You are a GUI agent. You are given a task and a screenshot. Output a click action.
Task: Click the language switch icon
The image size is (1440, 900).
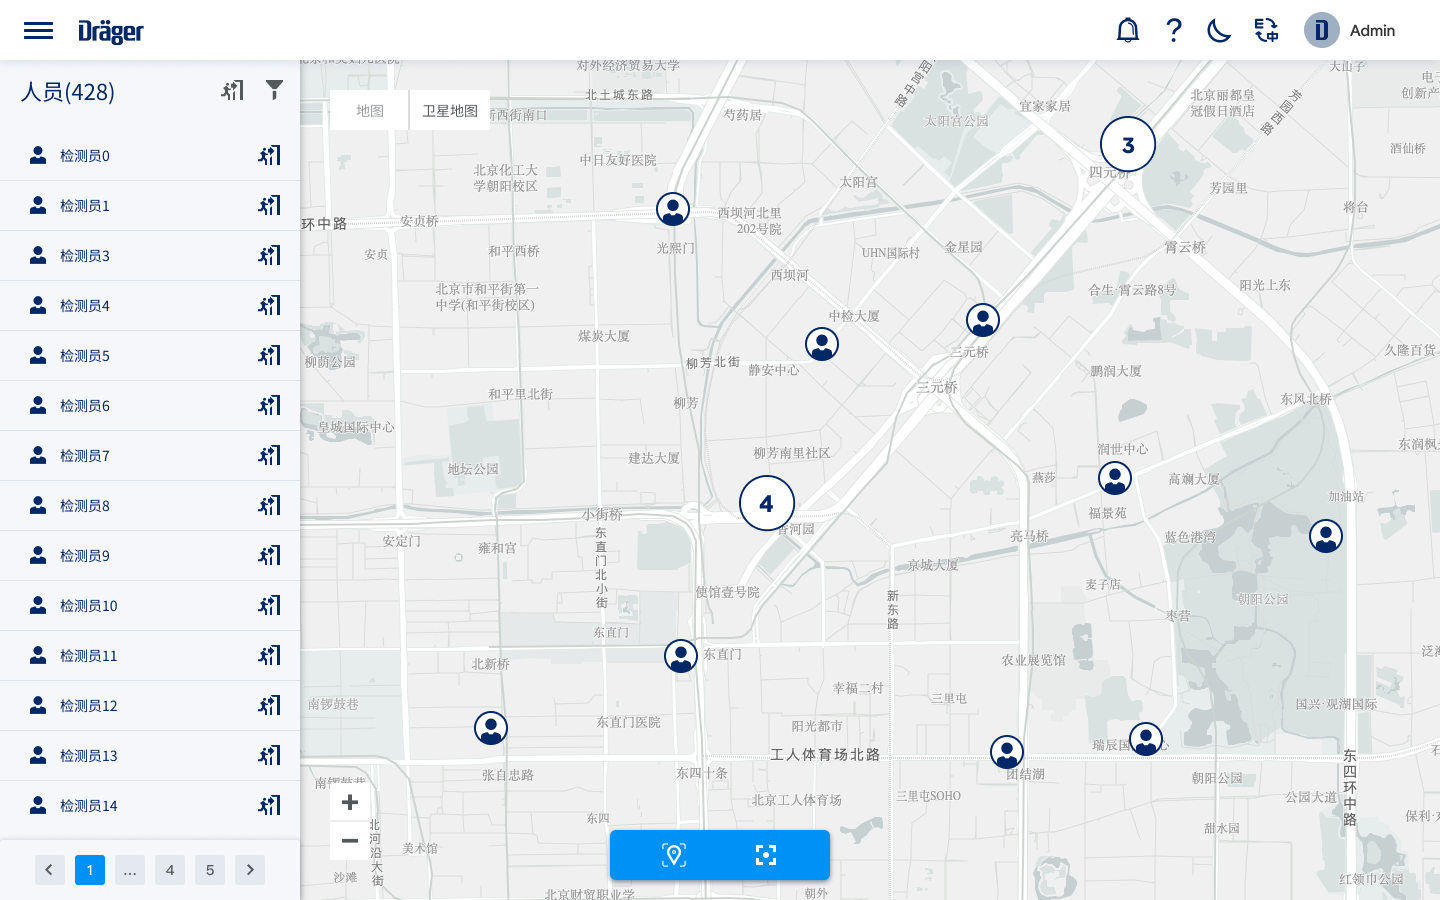tap(1266, 30)
